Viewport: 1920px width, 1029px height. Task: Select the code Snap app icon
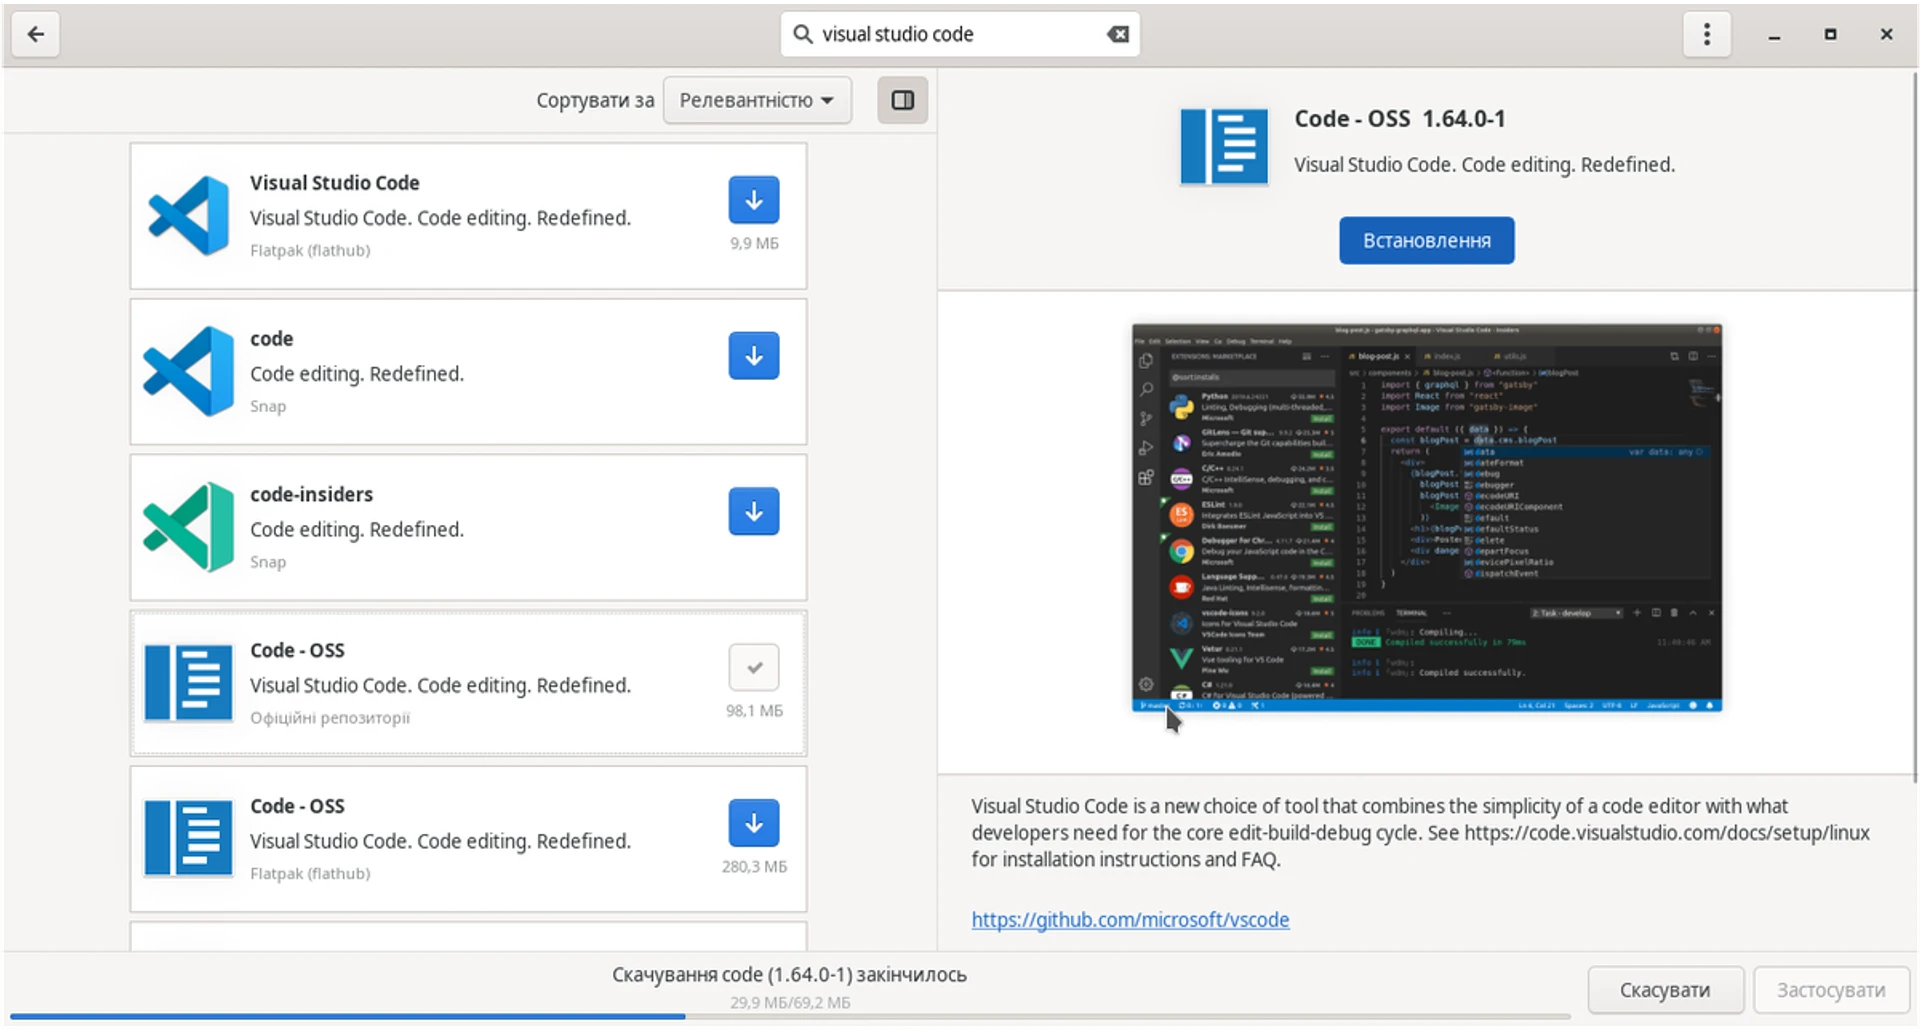tap(188, 371)
